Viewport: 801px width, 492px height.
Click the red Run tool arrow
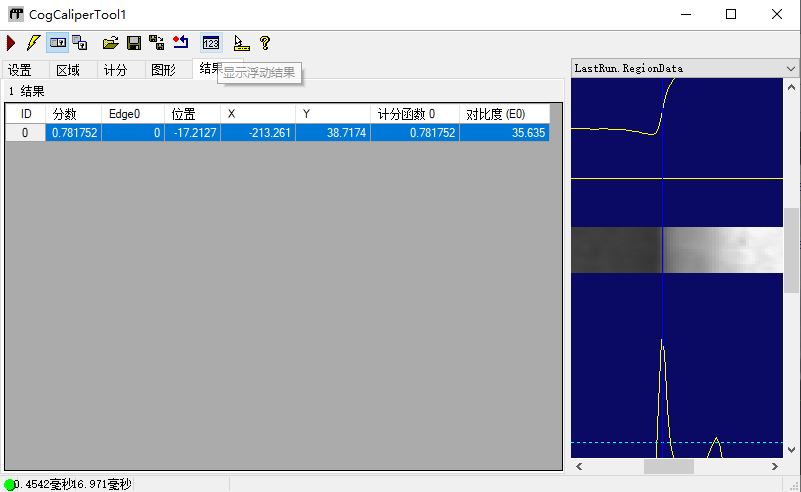(11, 43)
